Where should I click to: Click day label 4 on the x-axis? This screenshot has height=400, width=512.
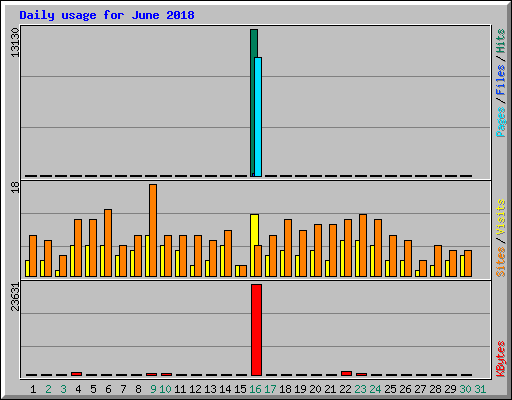pyautogui.click(x=78, y=389)
